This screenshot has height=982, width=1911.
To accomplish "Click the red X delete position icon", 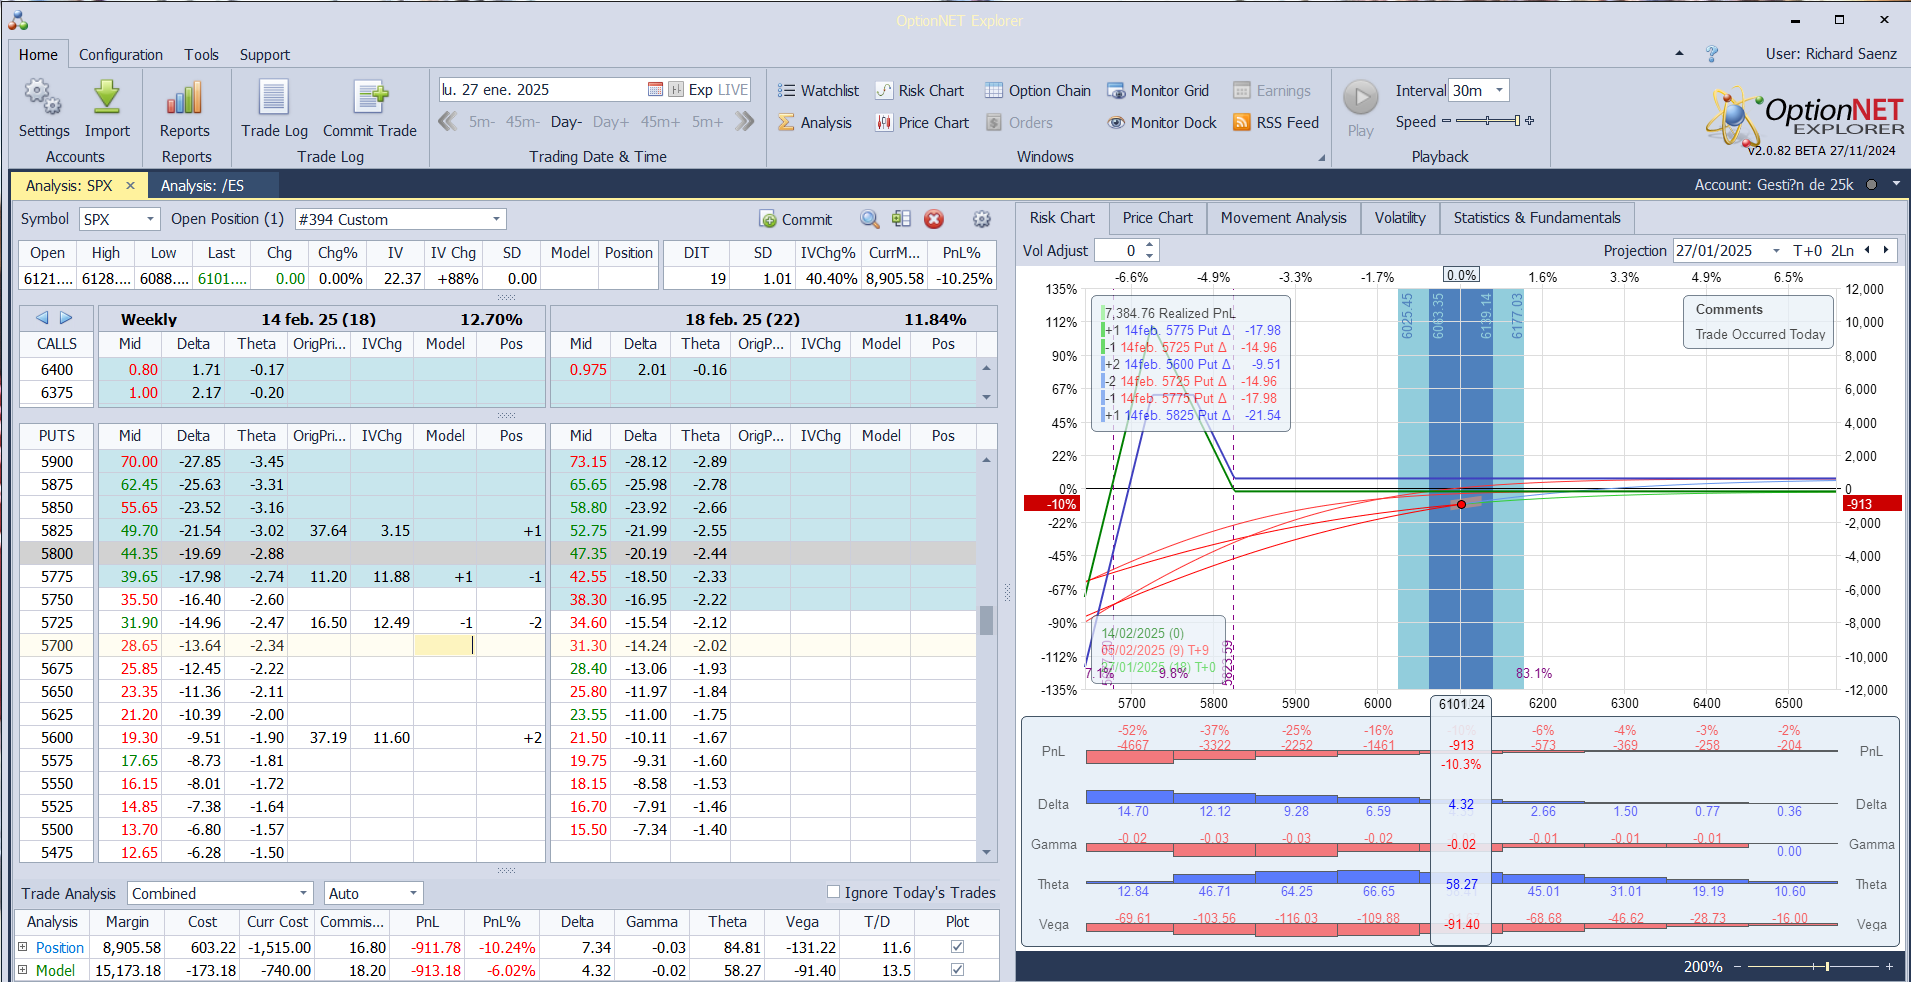I will point(934,219).
